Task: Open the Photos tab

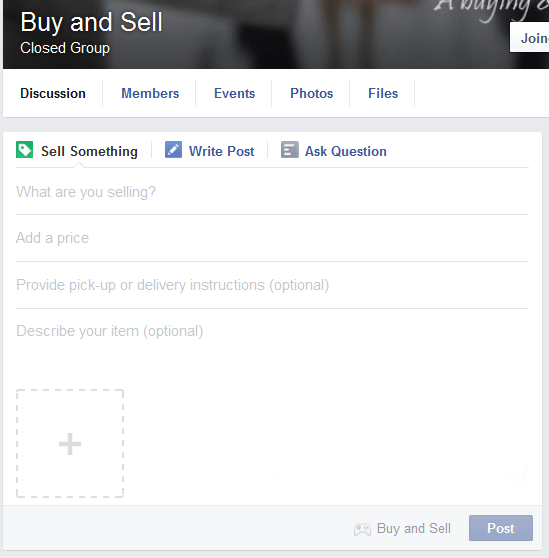Action: coord(311,93)
